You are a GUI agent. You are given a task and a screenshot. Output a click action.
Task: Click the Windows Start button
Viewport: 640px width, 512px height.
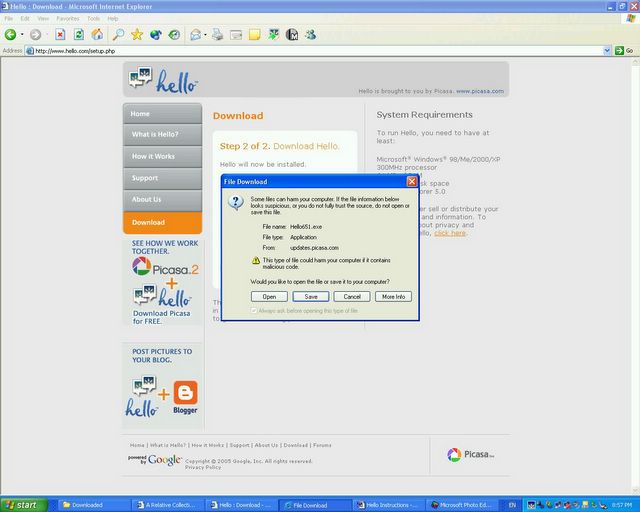click(24, 505)
